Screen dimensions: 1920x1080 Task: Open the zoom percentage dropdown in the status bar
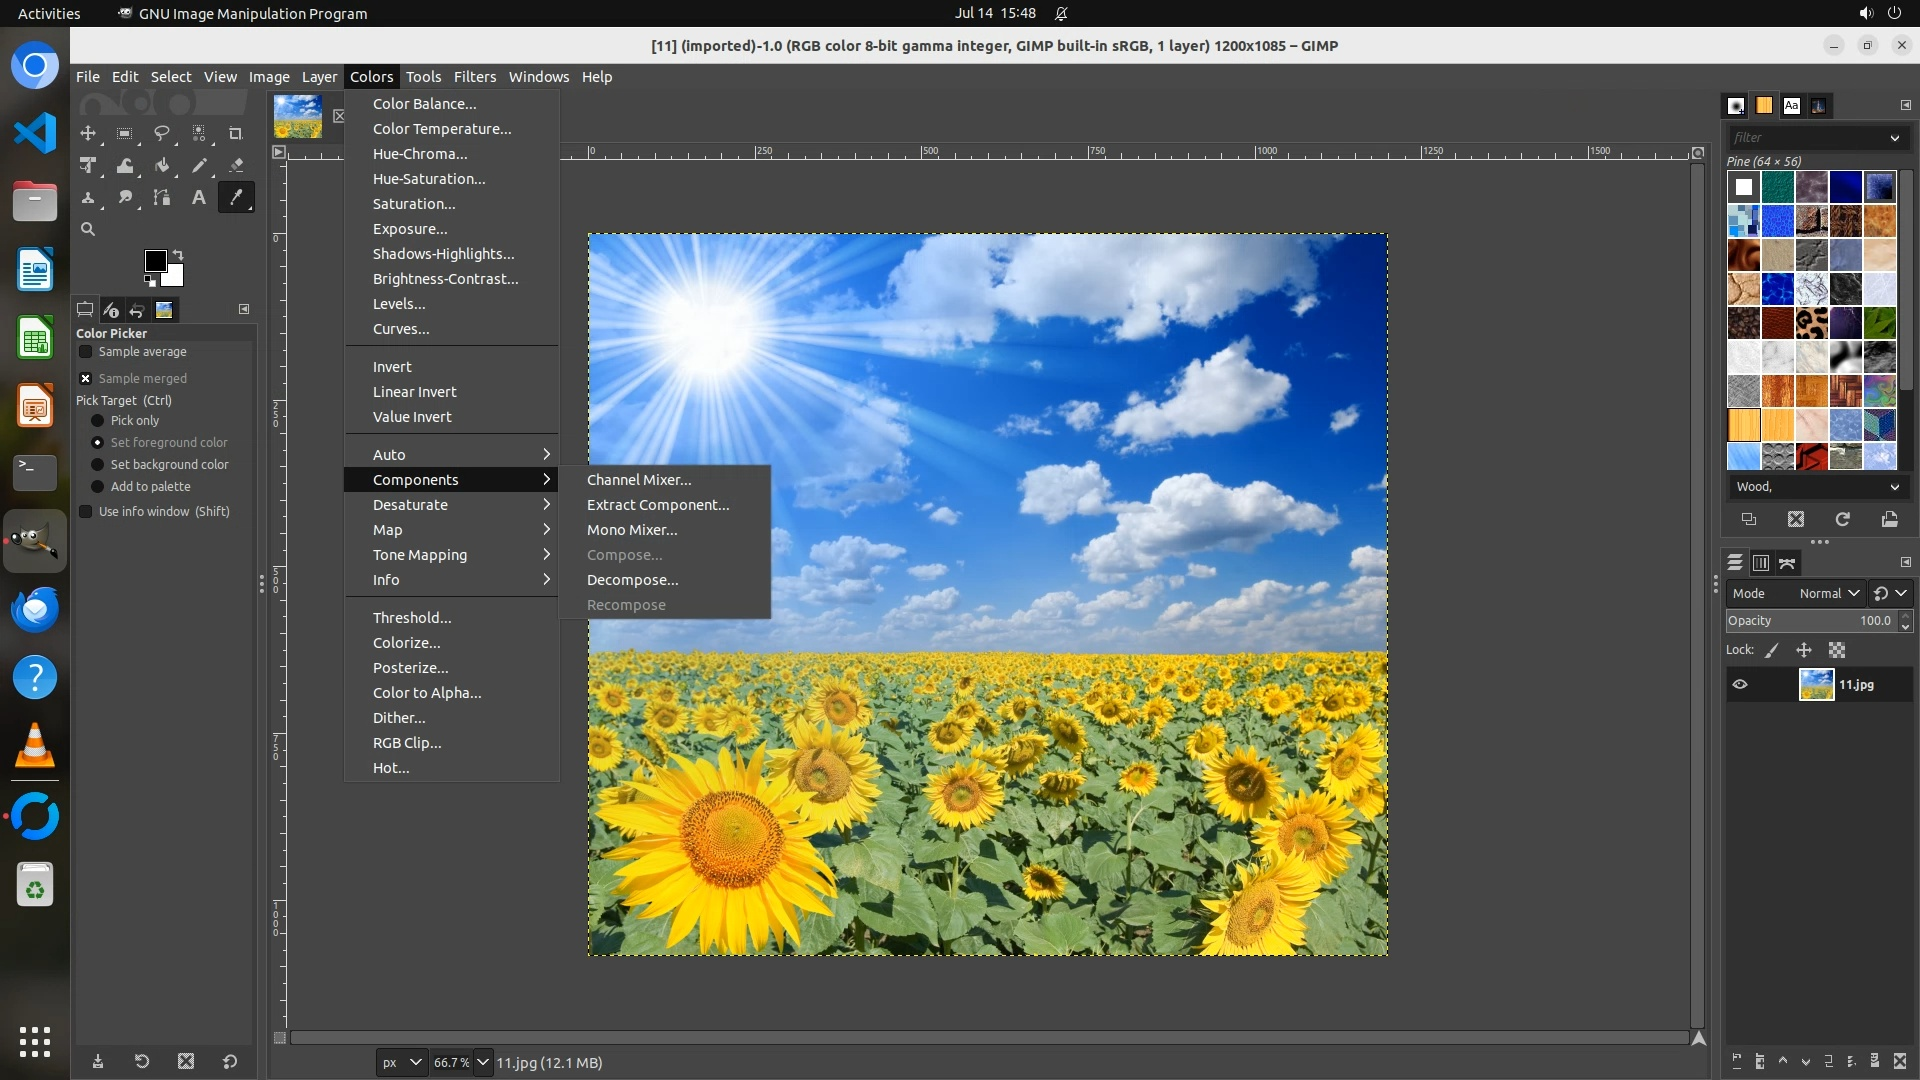[483, 1062]
